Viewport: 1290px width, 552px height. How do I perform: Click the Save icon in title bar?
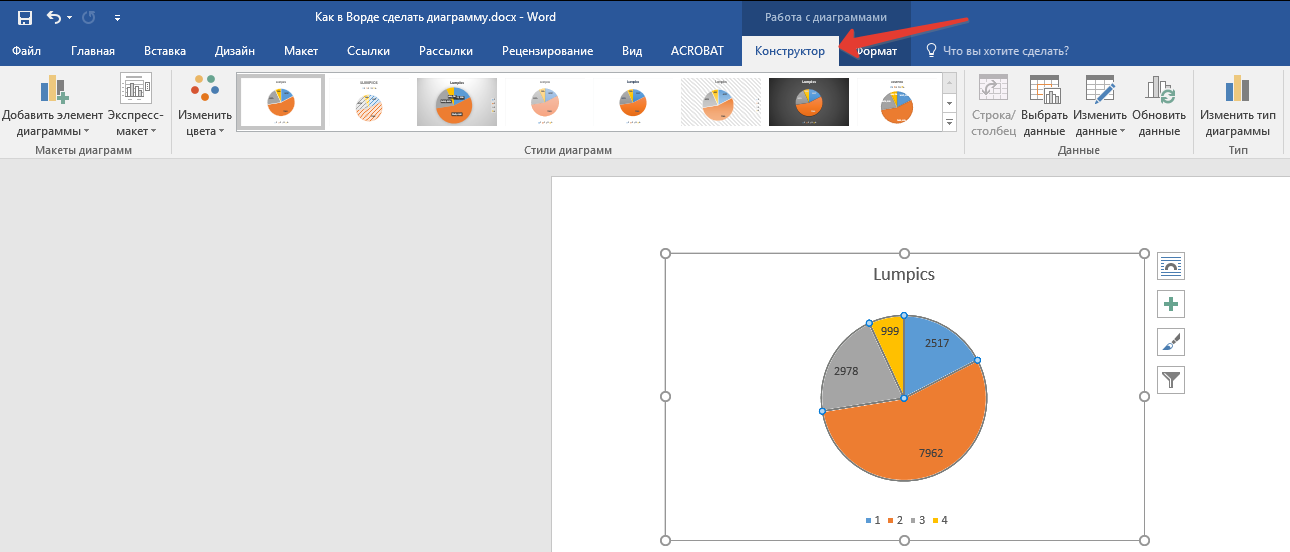(25, 18)
